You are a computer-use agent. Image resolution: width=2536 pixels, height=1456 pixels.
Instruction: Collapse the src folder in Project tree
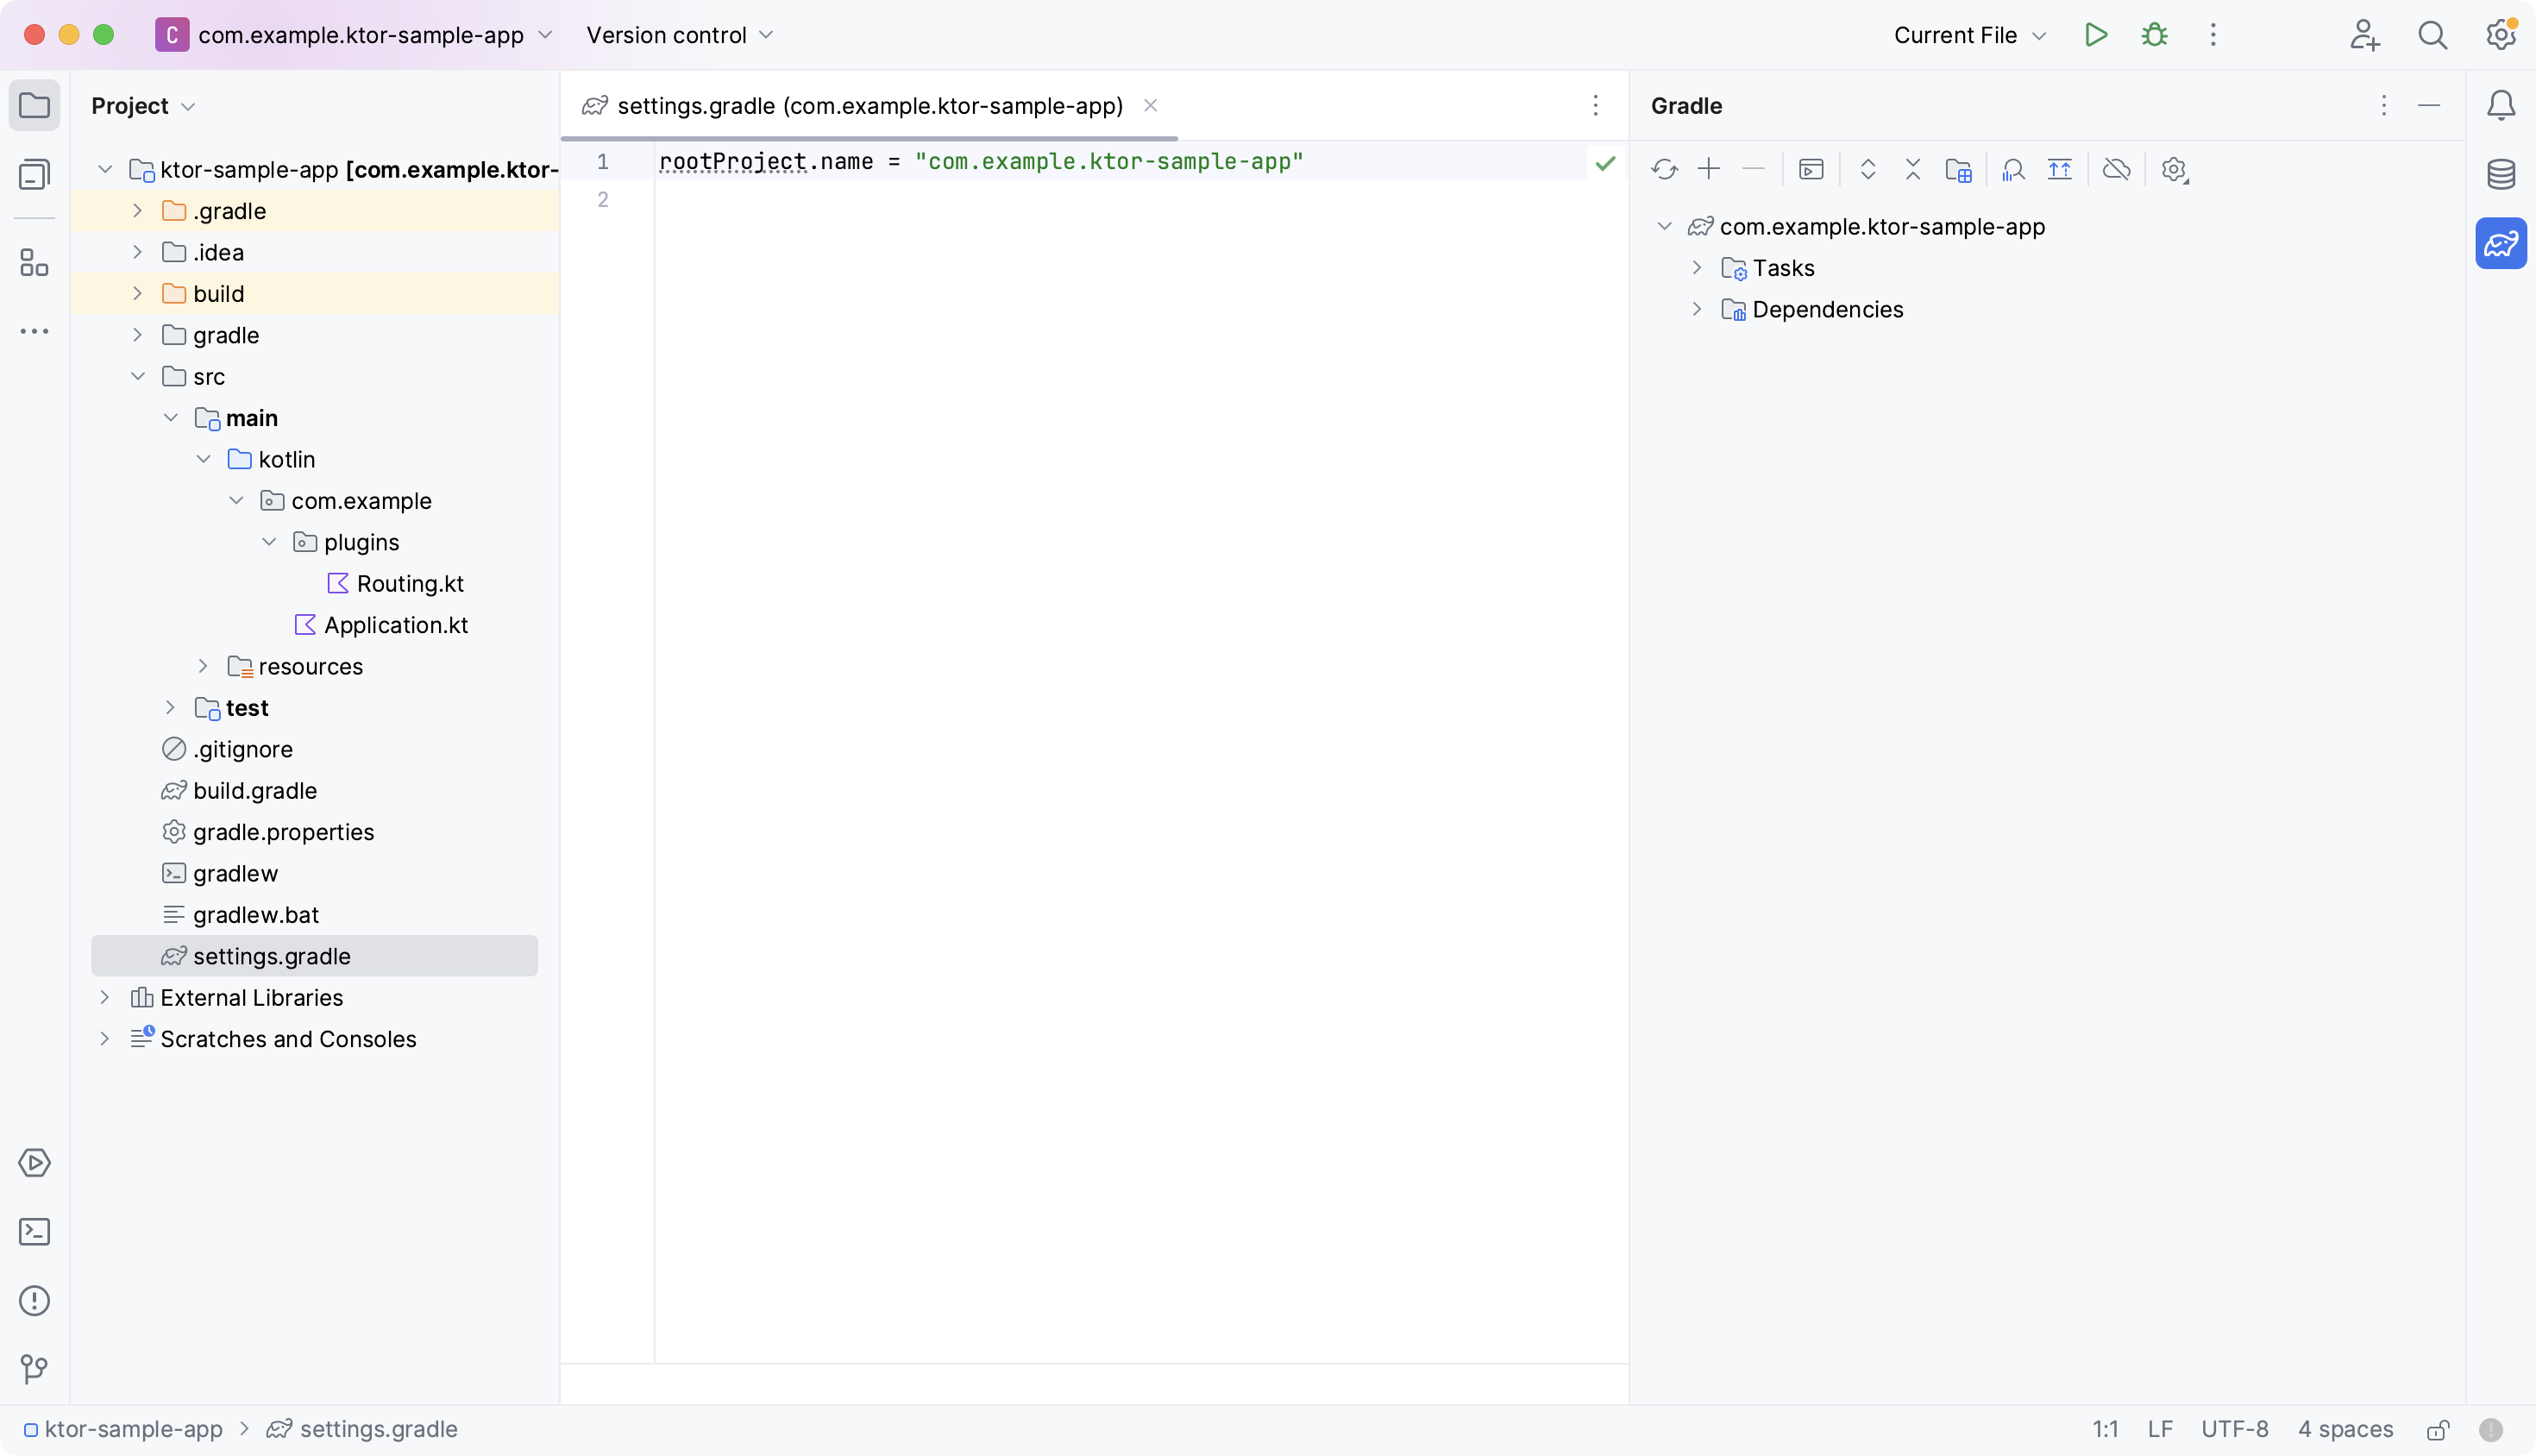(x=138, y=376)
